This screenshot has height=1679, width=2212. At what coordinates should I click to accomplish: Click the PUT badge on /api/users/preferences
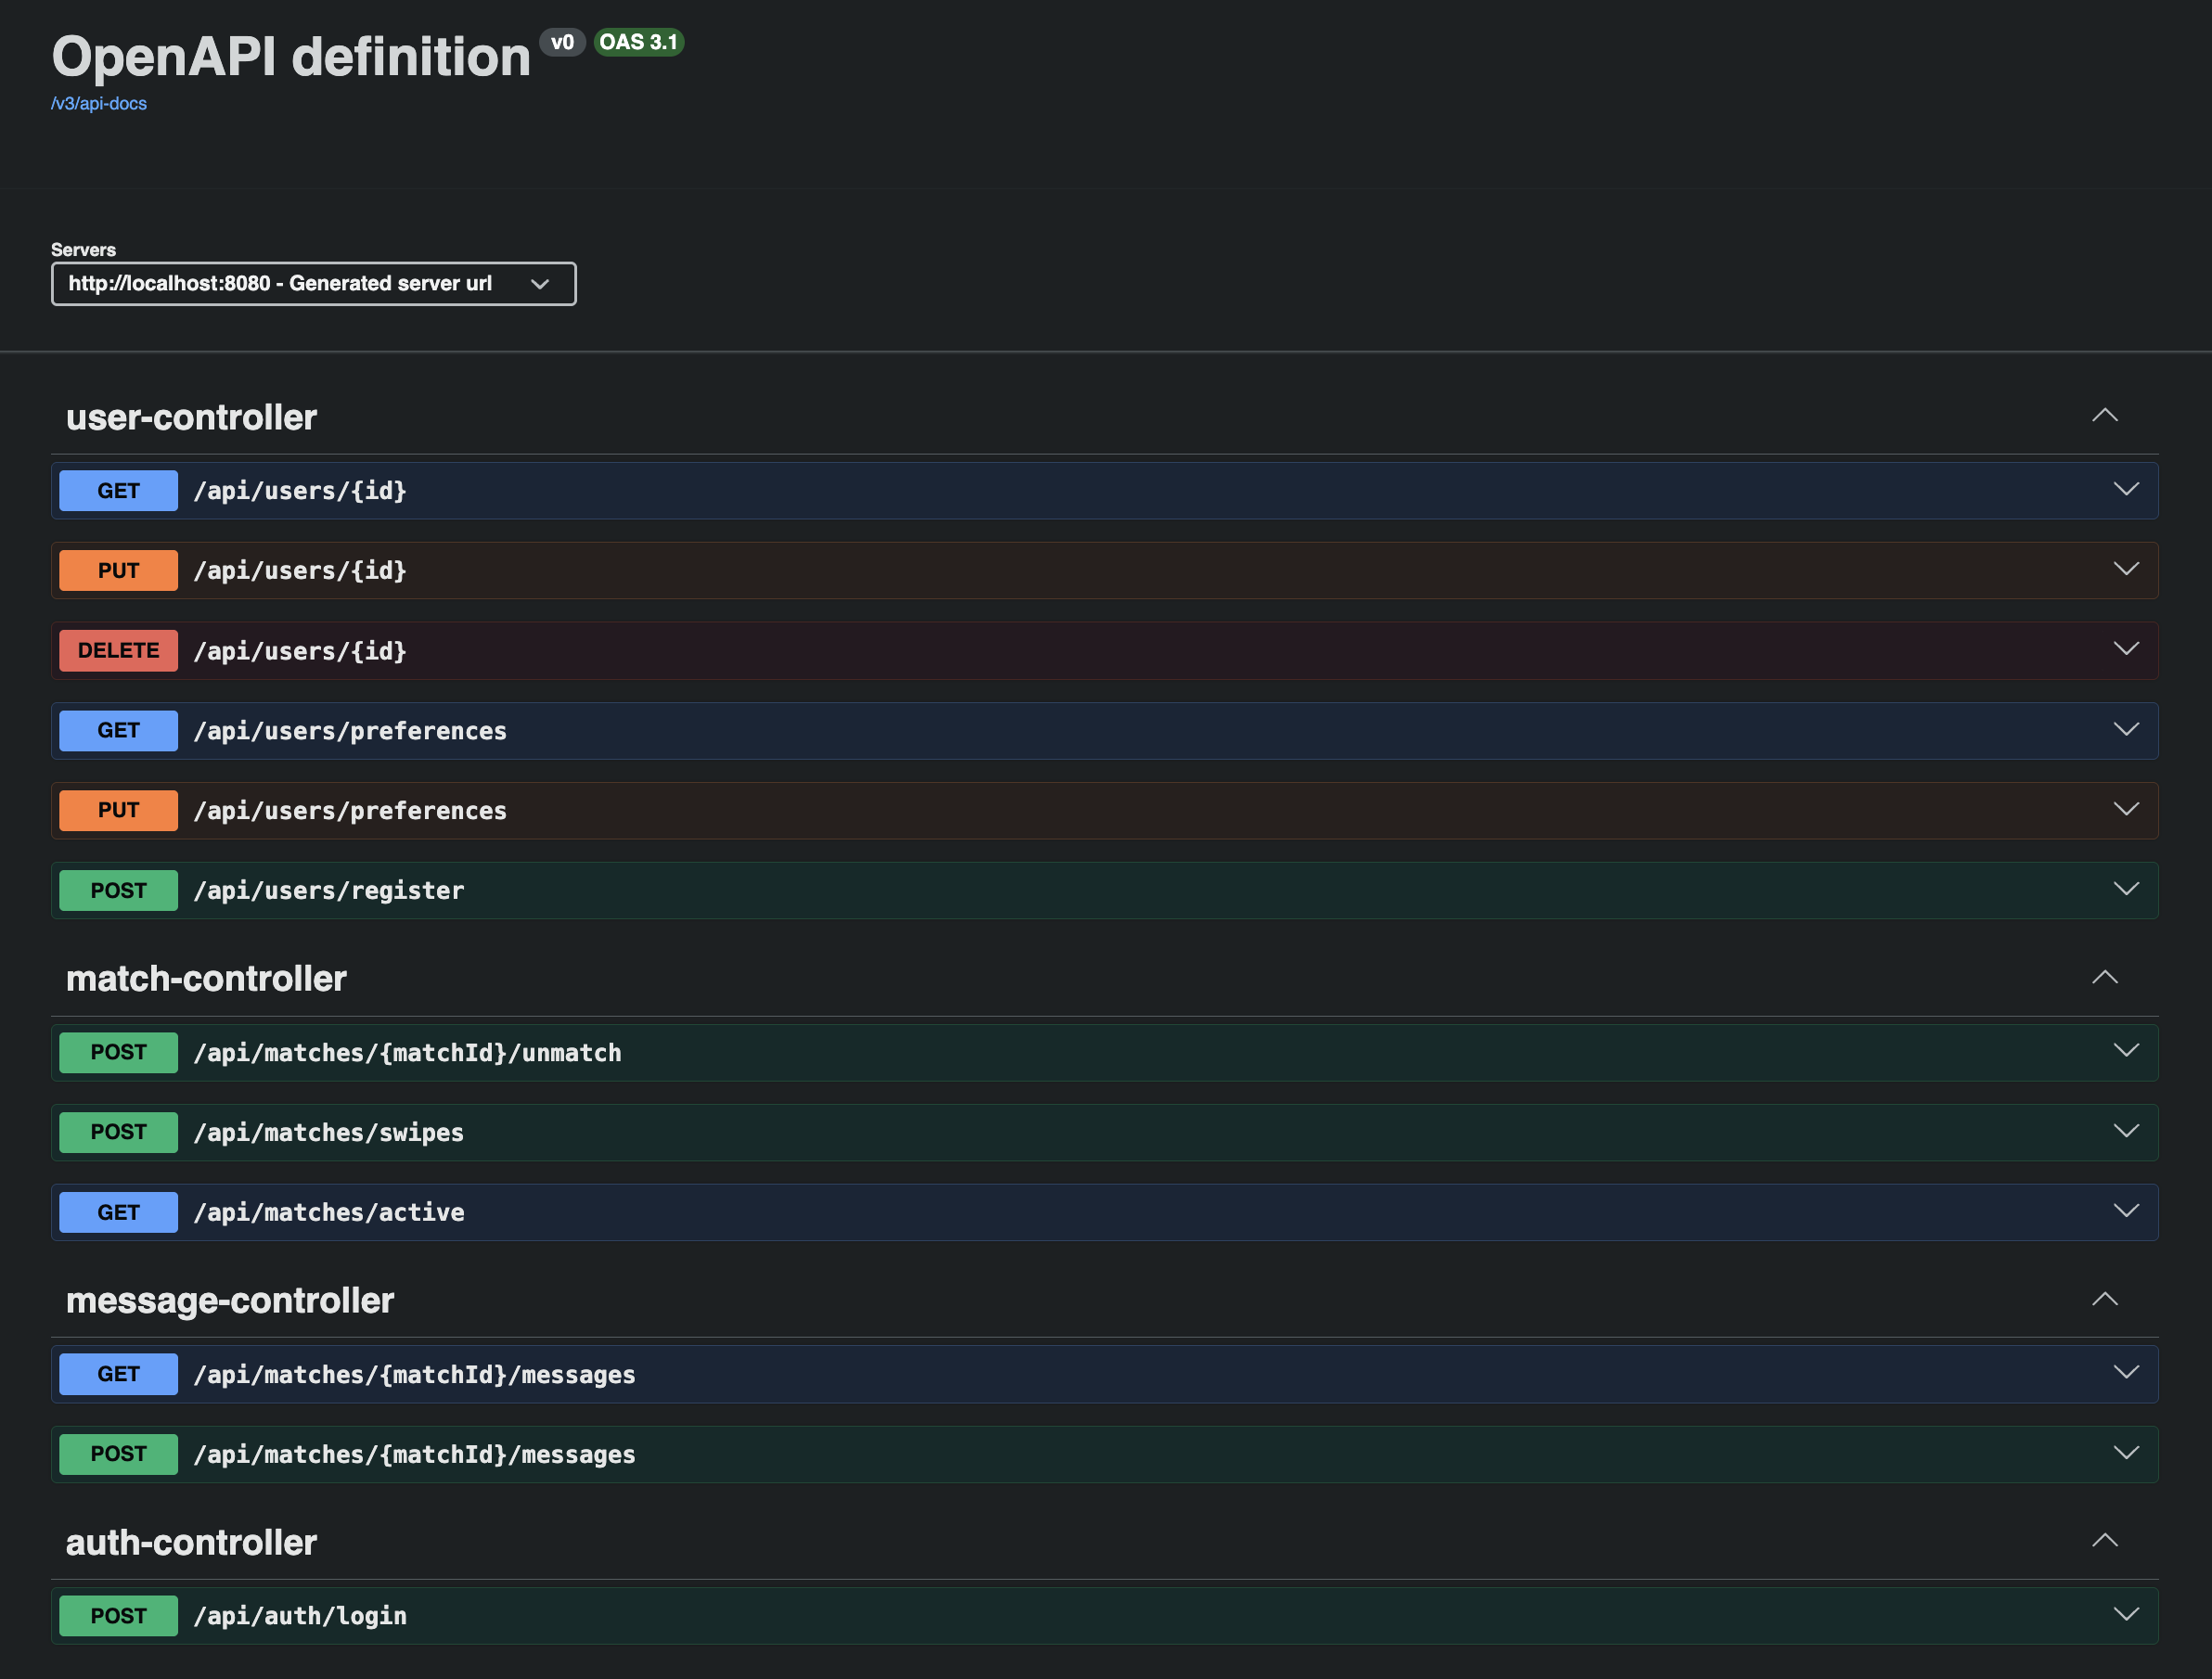[118, 810]
